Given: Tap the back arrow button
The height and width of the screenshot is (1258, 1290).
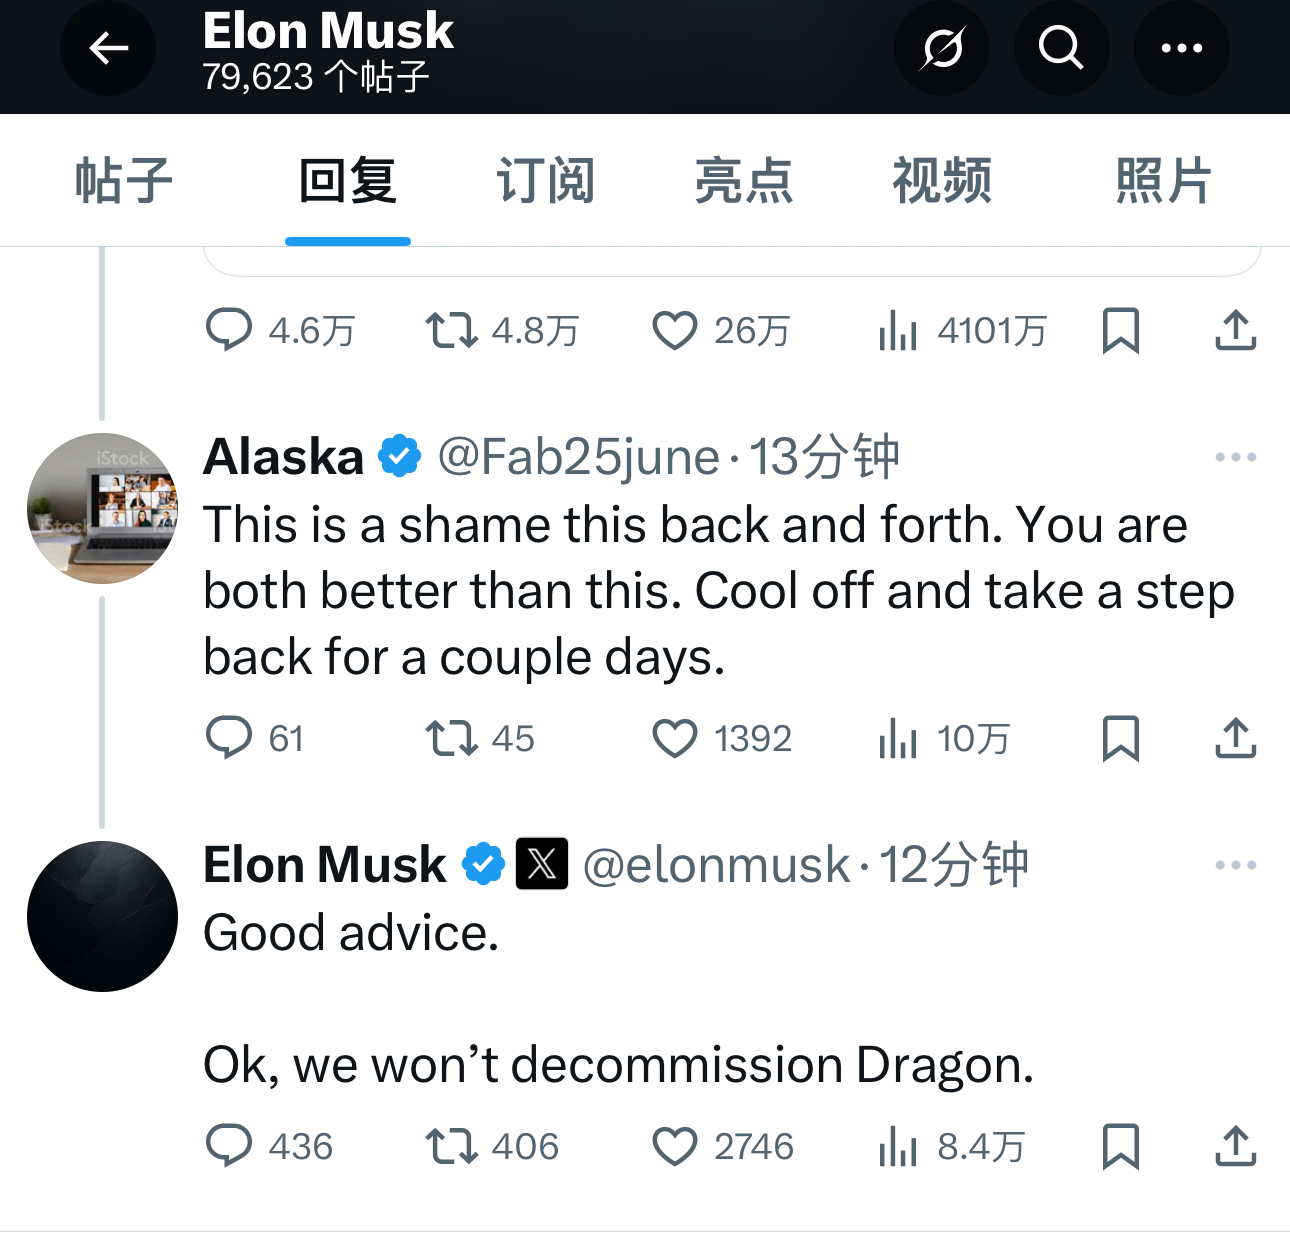Looking at the screenshot, I should pos(108,48).
